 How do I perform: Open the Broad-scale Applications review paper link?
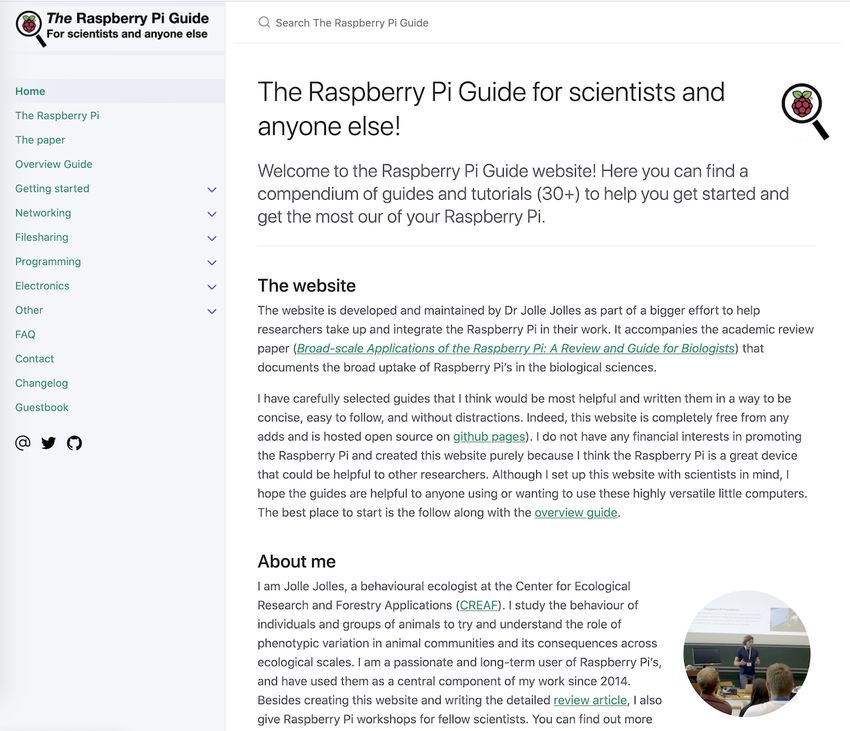pos(516,348)
